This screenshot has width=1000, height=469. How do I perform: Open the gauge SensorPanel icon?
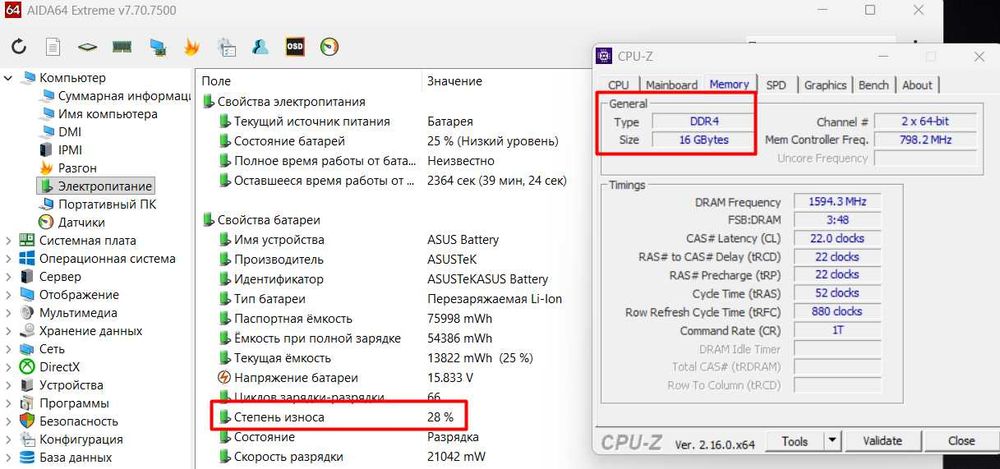coord(329,47)
